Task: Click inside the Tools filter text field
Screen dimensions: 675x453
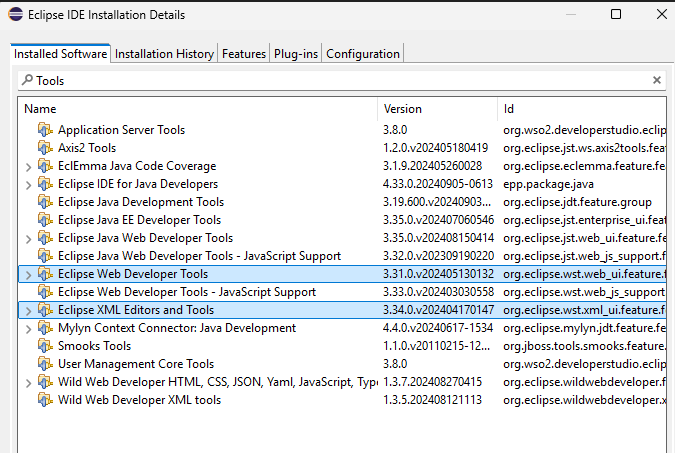Action: click(x=342, y=81)
